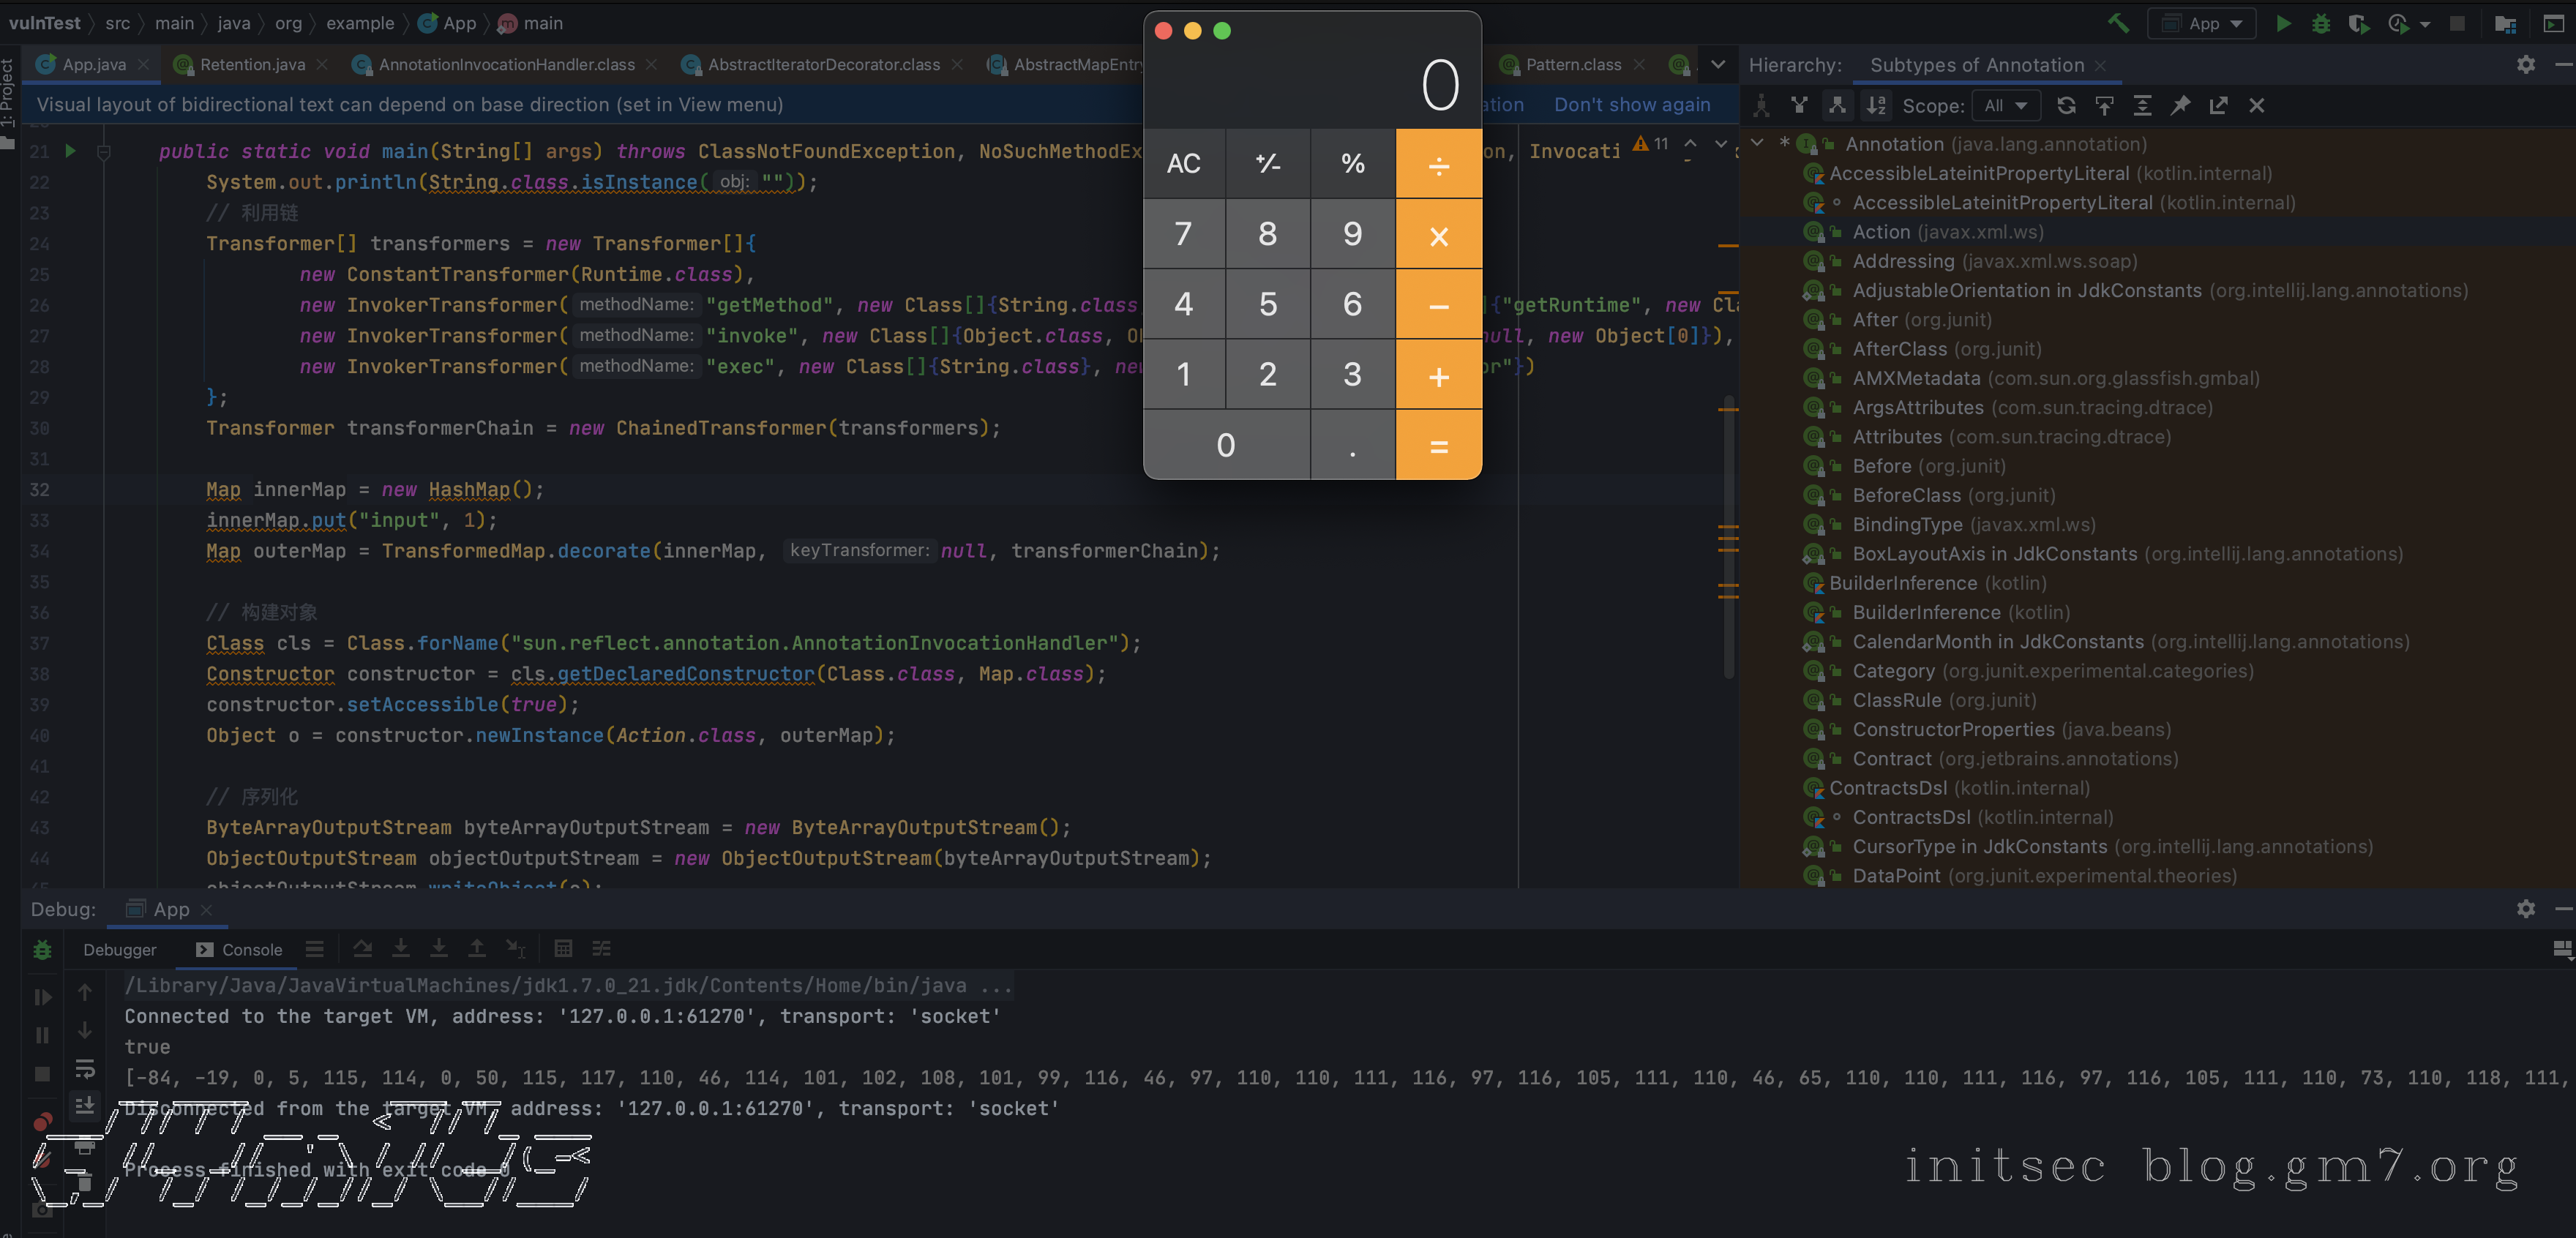Toggle Sort Alphabetically in hierarchy toolbar
The width and height of the screenshot is (2576, 1238).
pos(1876,105)
